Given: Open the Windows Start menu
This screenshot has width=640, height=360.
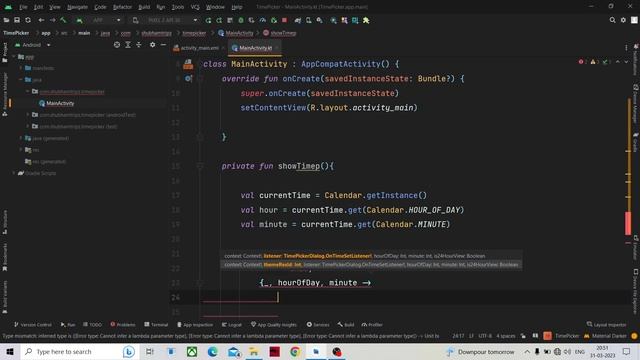Looking at the screenshot, I should point(10,351).
